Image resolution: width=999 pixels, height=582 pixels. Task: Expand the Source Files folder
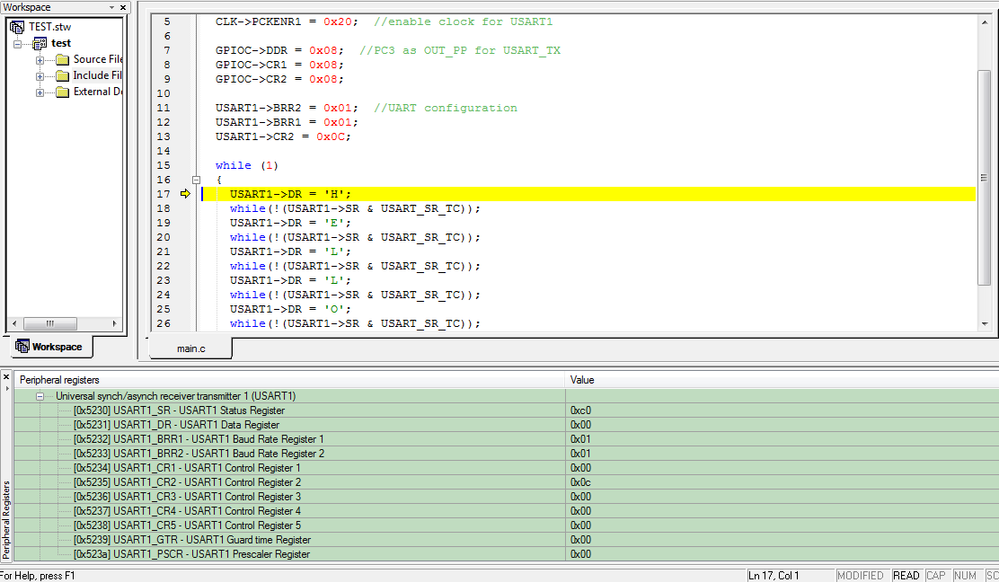pos(40,60)
